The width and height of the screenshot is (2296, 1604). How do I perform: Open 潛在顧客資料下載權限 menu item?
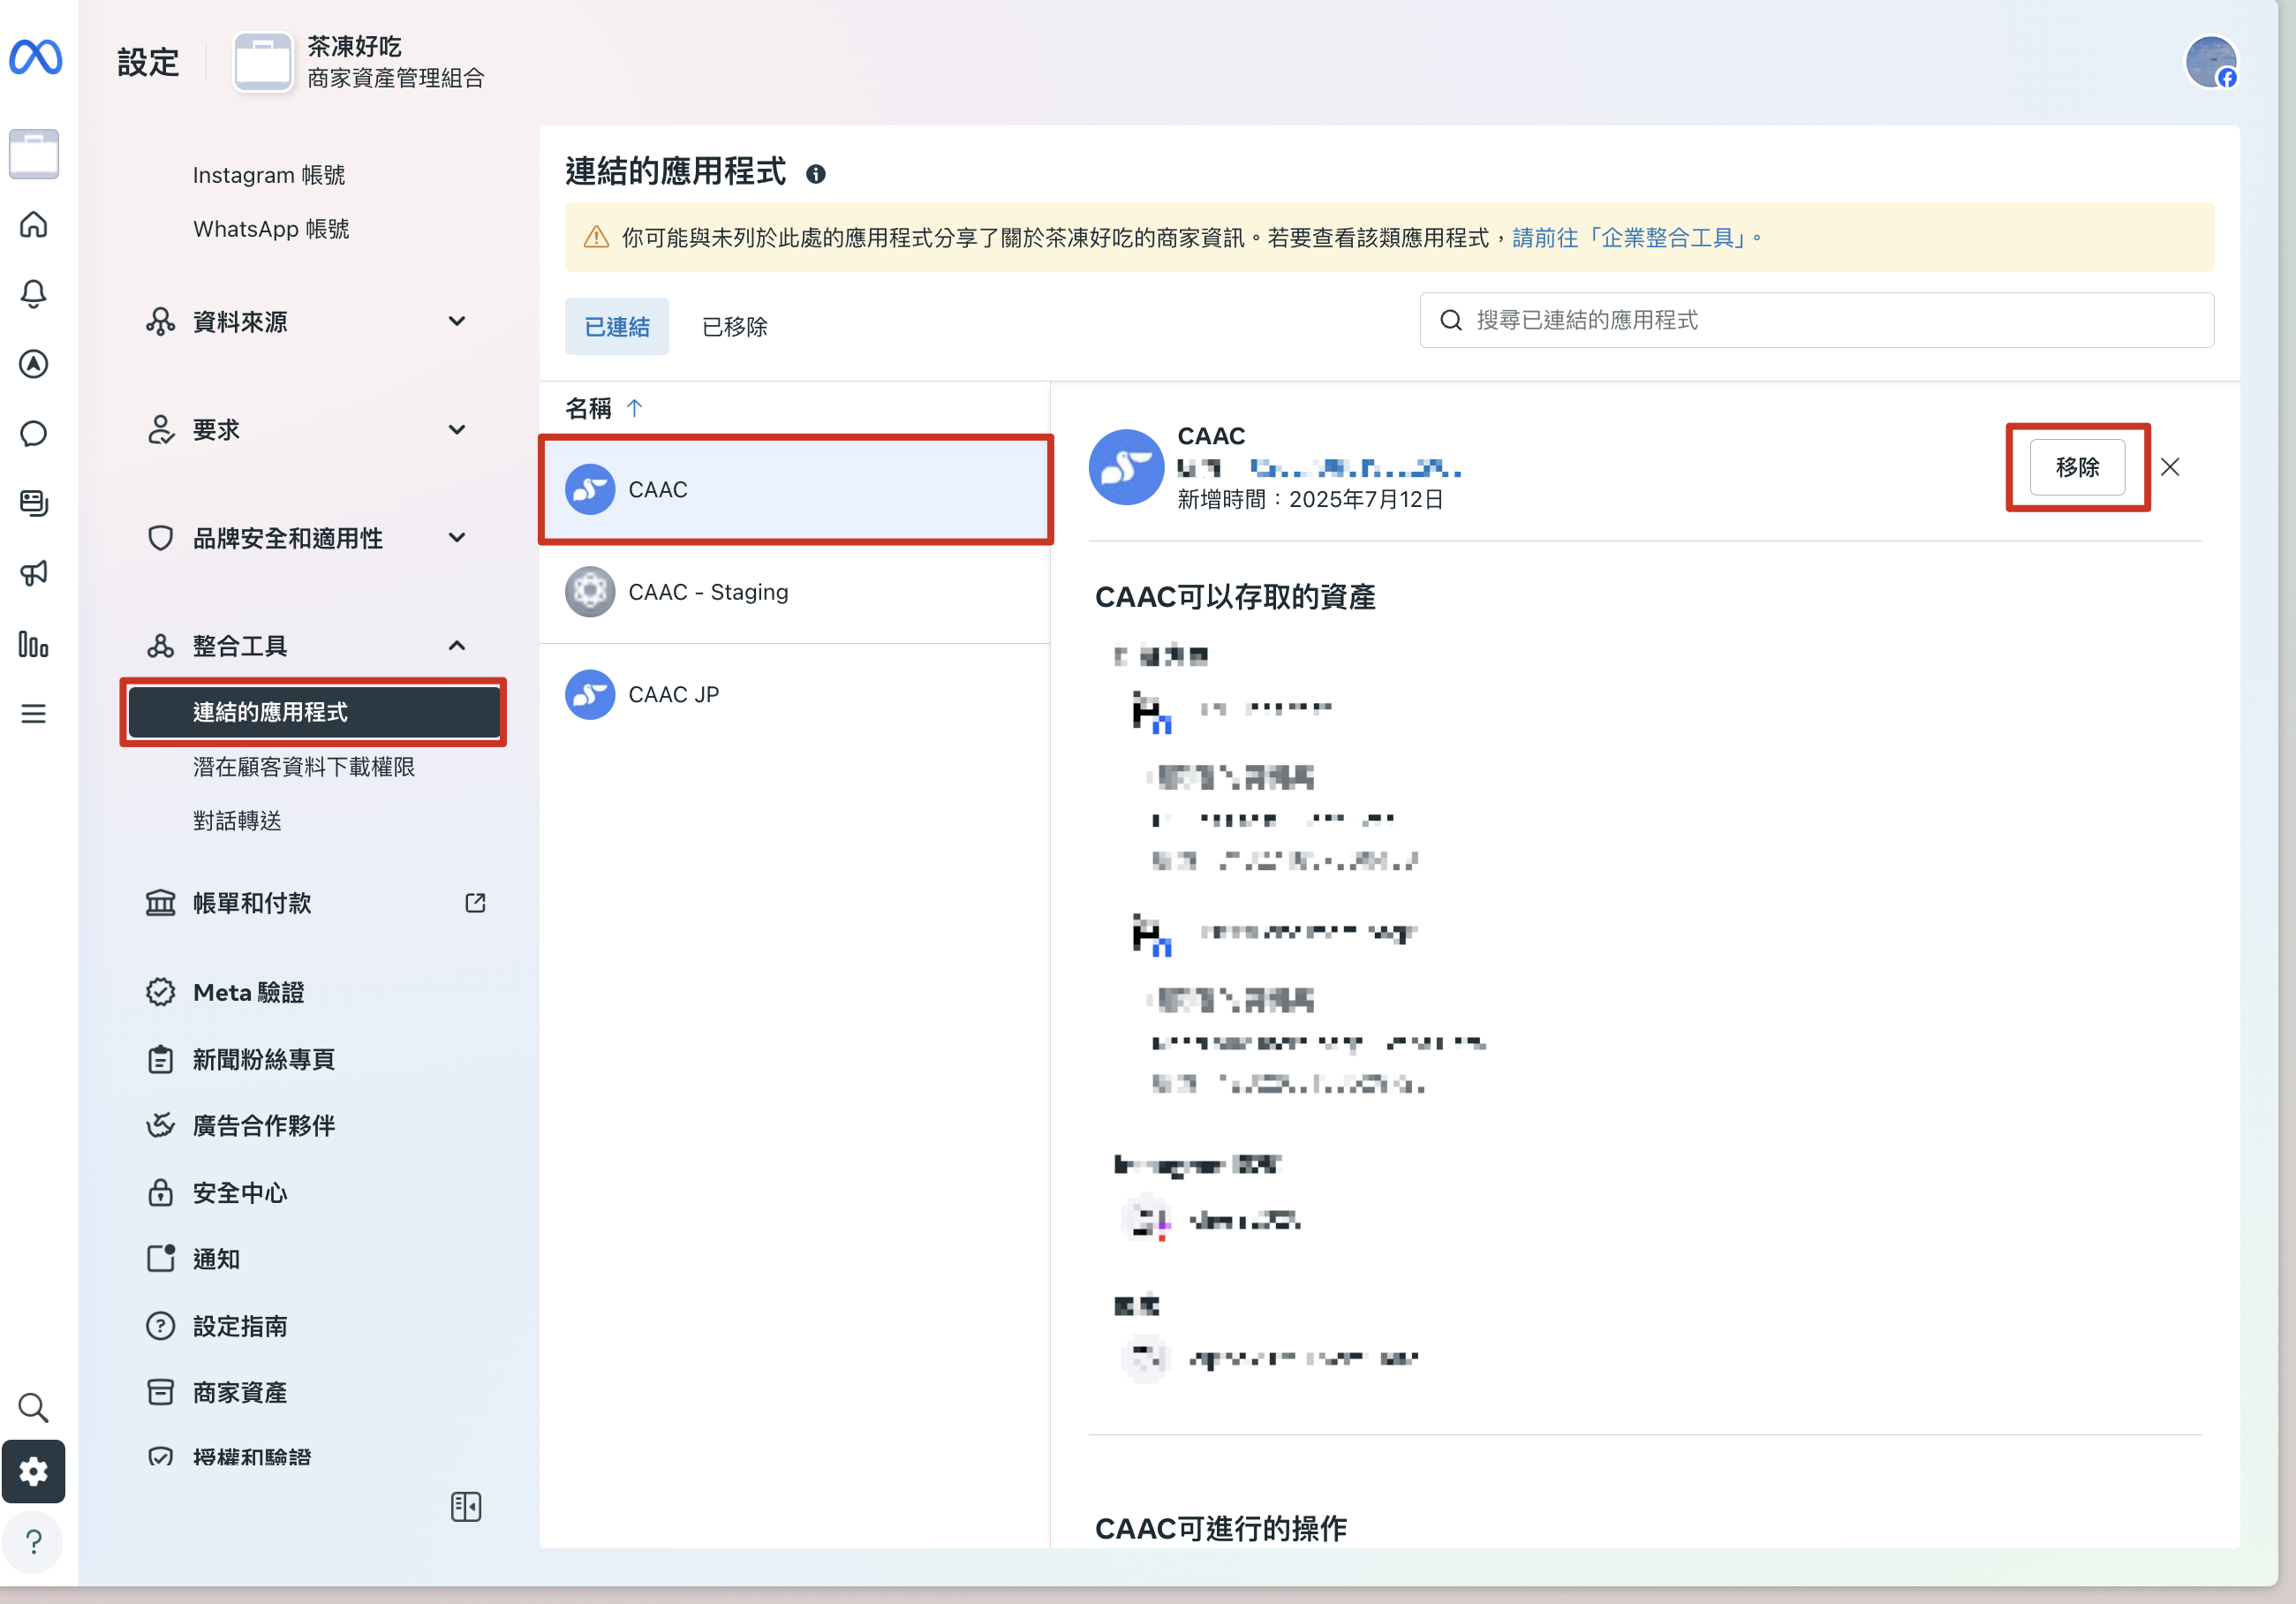pyautogui.click(x=304, y=767)
